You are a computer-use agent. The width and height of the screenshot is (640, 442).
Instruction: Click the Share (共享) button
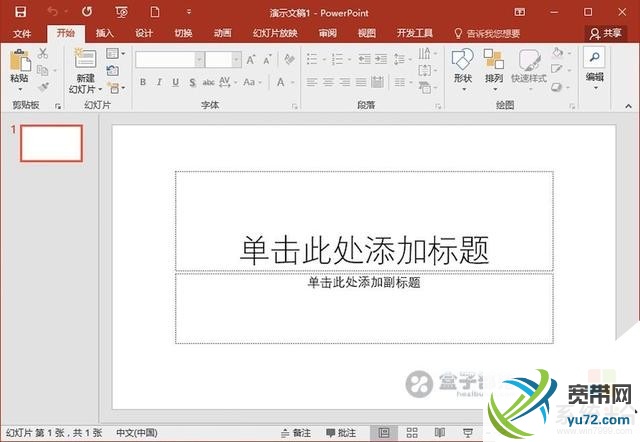point(606,33)
